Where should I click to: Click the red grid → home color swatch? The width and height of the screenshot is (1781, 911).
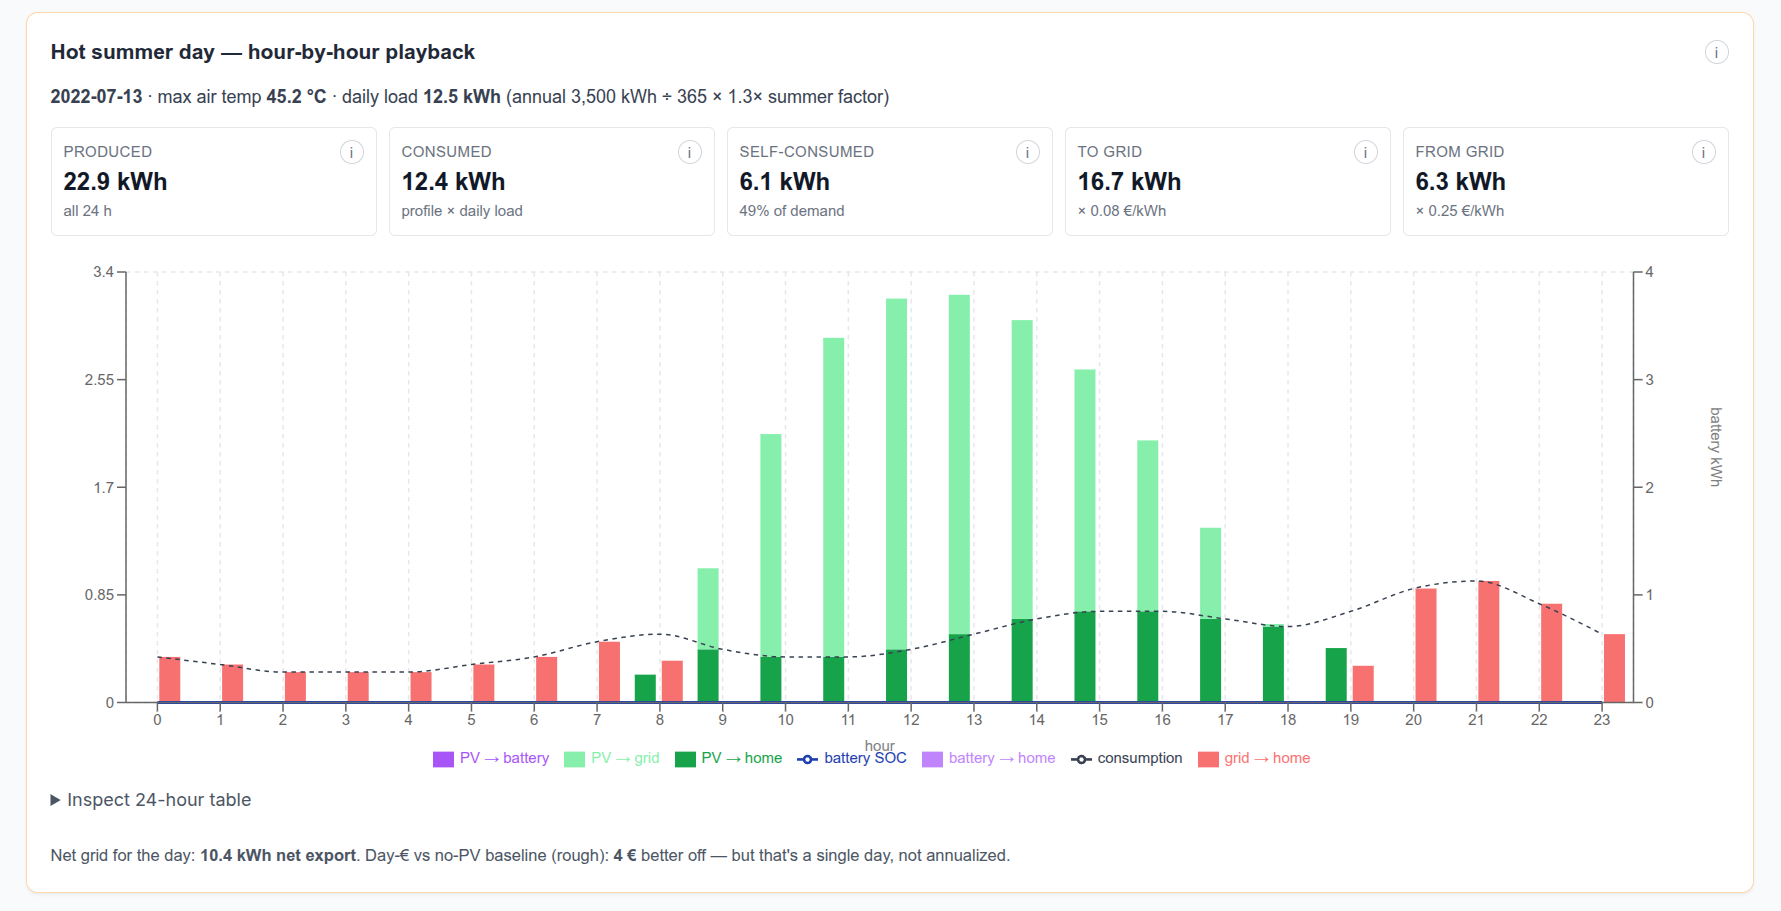pyautogui.click(x=1208, y=759)
